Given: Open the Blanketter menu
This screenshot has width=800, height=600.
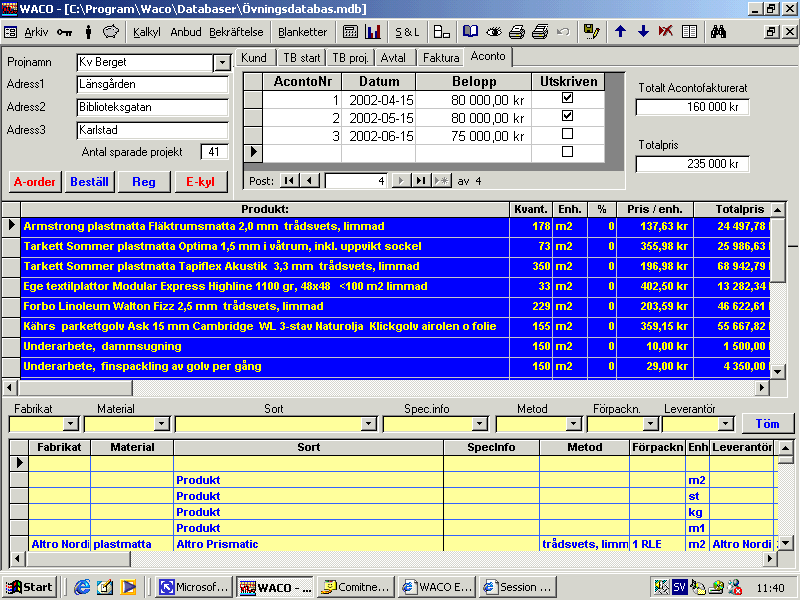Looking at the screenshot, I should coord(303,32).
